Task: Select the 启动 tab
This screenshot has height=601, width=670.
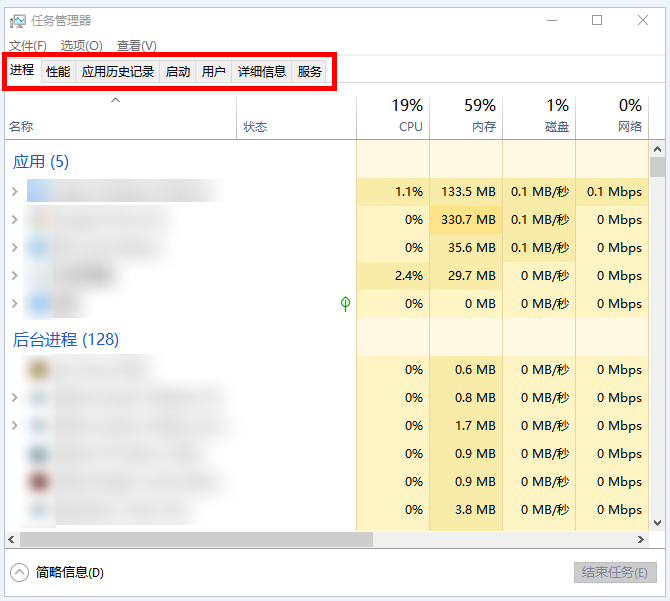Action: coord(177,72)
